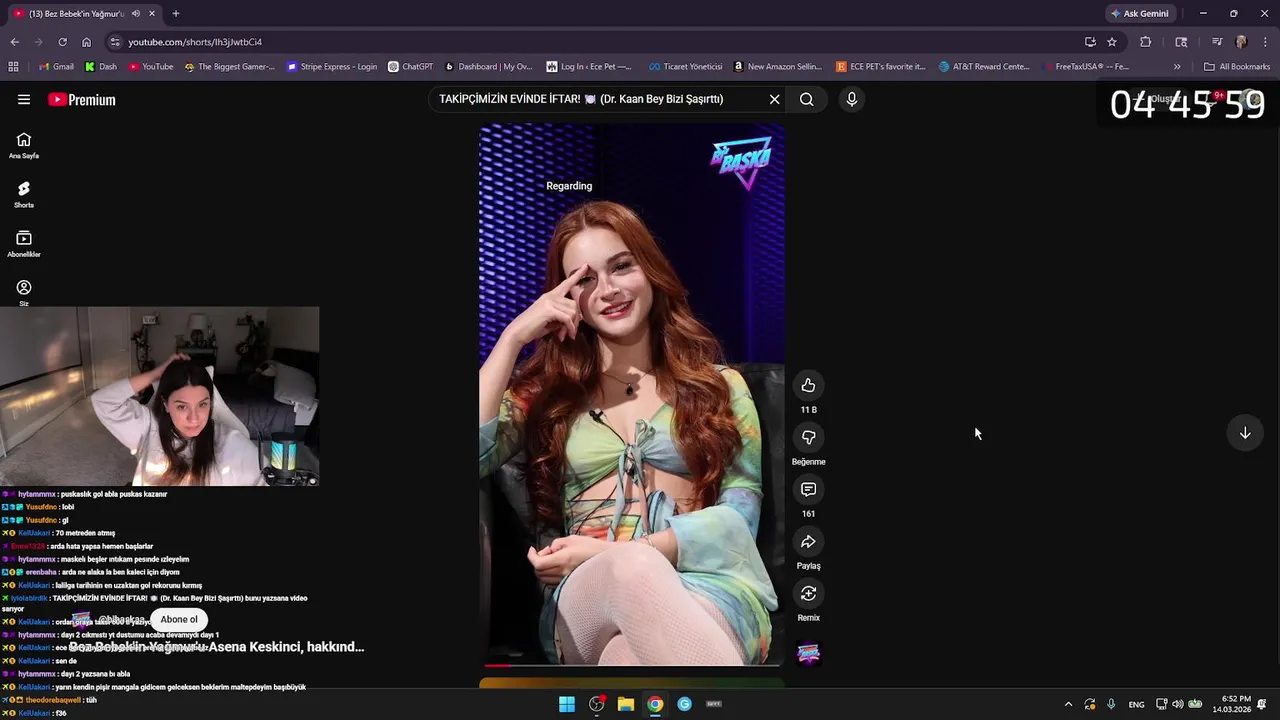This screenshot has width=1280, height=720.
Task: View site information icon in address bar
Action: point(115,42)
